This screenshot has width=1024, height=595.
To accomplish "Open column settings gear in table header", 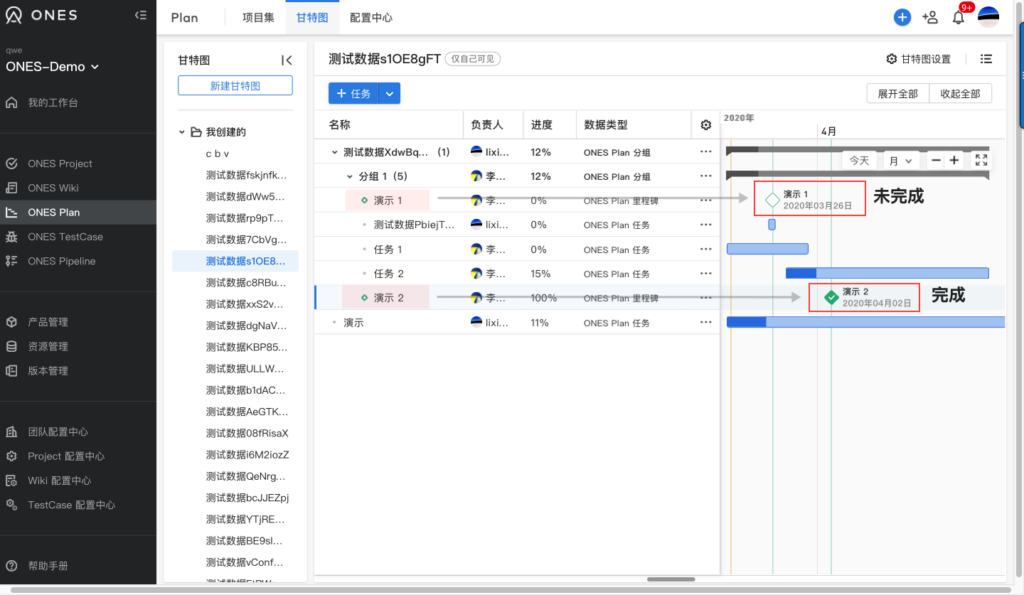I will (x=705, y=125).
